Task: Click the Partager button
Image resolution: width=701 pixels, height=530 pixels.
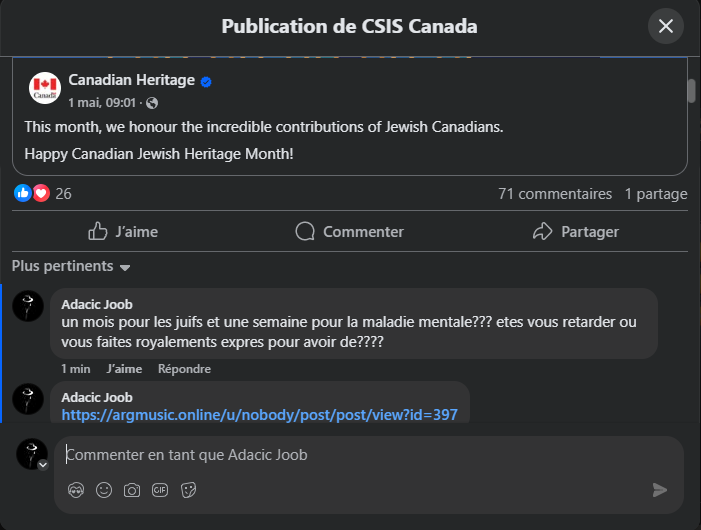Action: (x=576, y=231)
